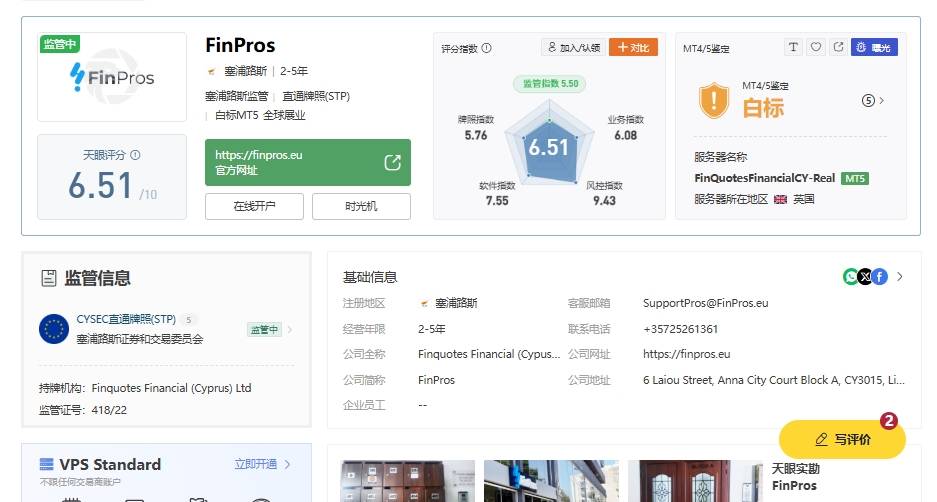Open the 评分指数 info icon
Screen dimensions: 937x502
[x=486, y=48]
